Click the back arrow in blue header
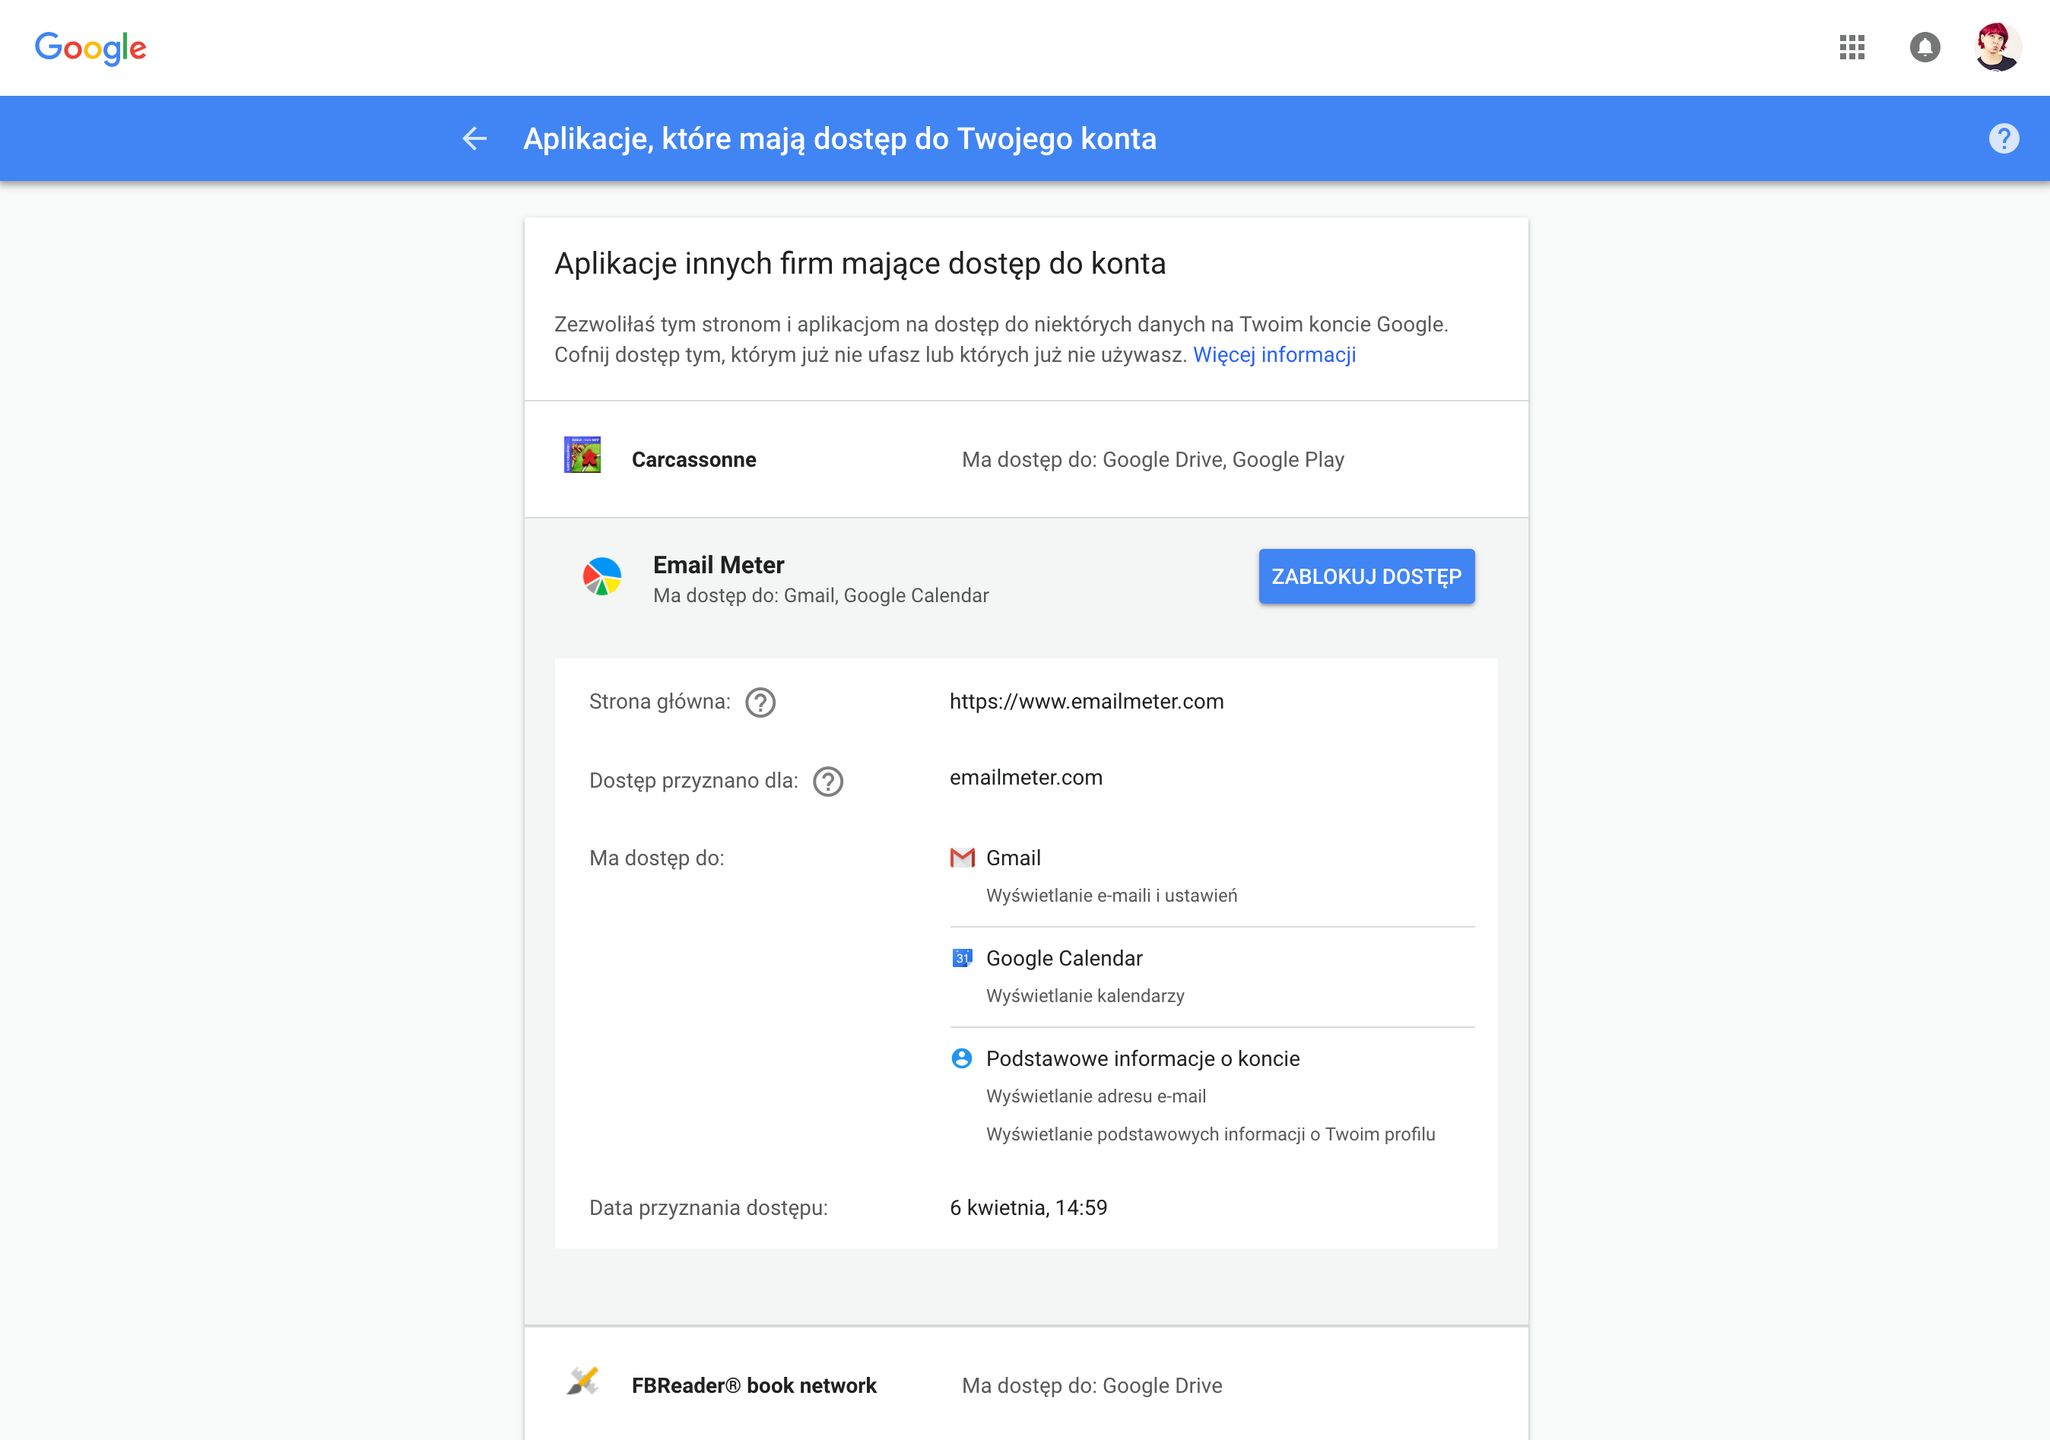 475,139
